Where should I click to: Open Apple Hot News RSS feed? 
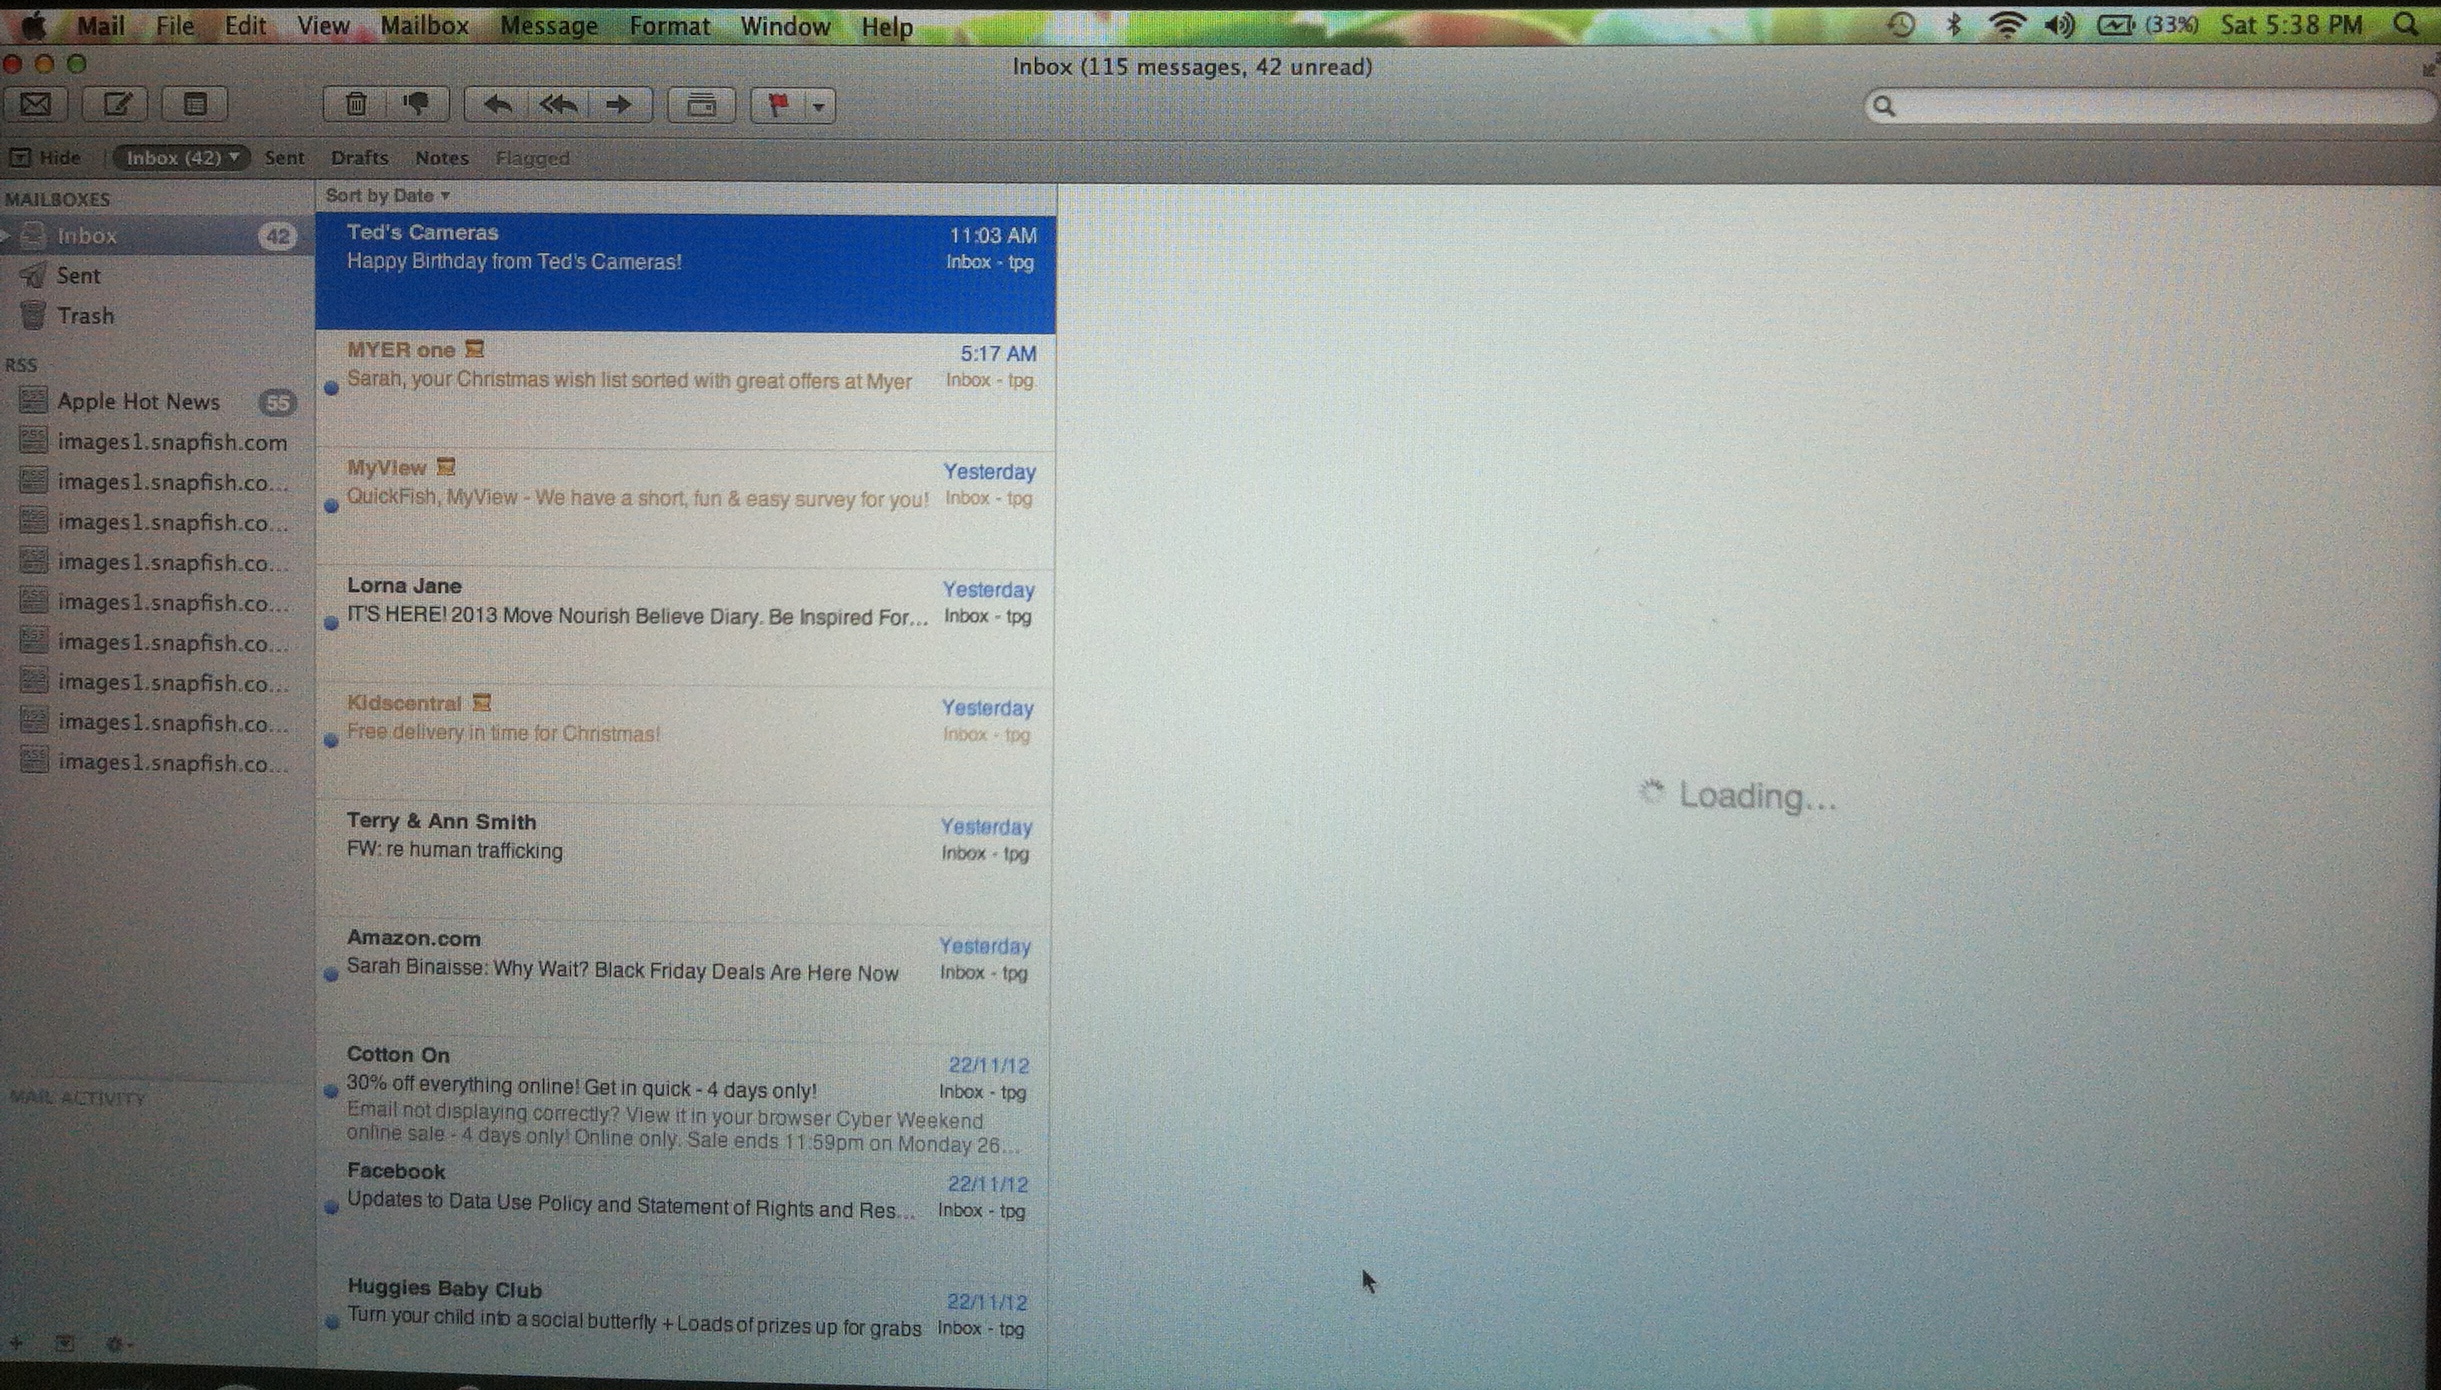point(139,401)
